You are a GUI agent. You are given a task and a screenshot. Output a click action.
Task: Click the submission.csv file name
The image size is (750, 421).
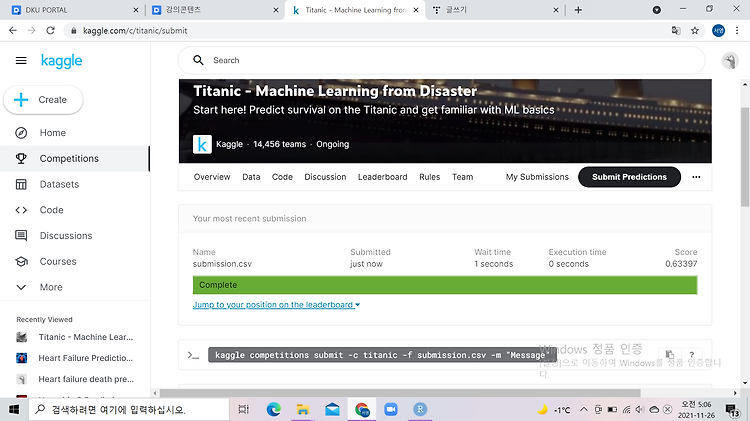click(x=222, y=264)
